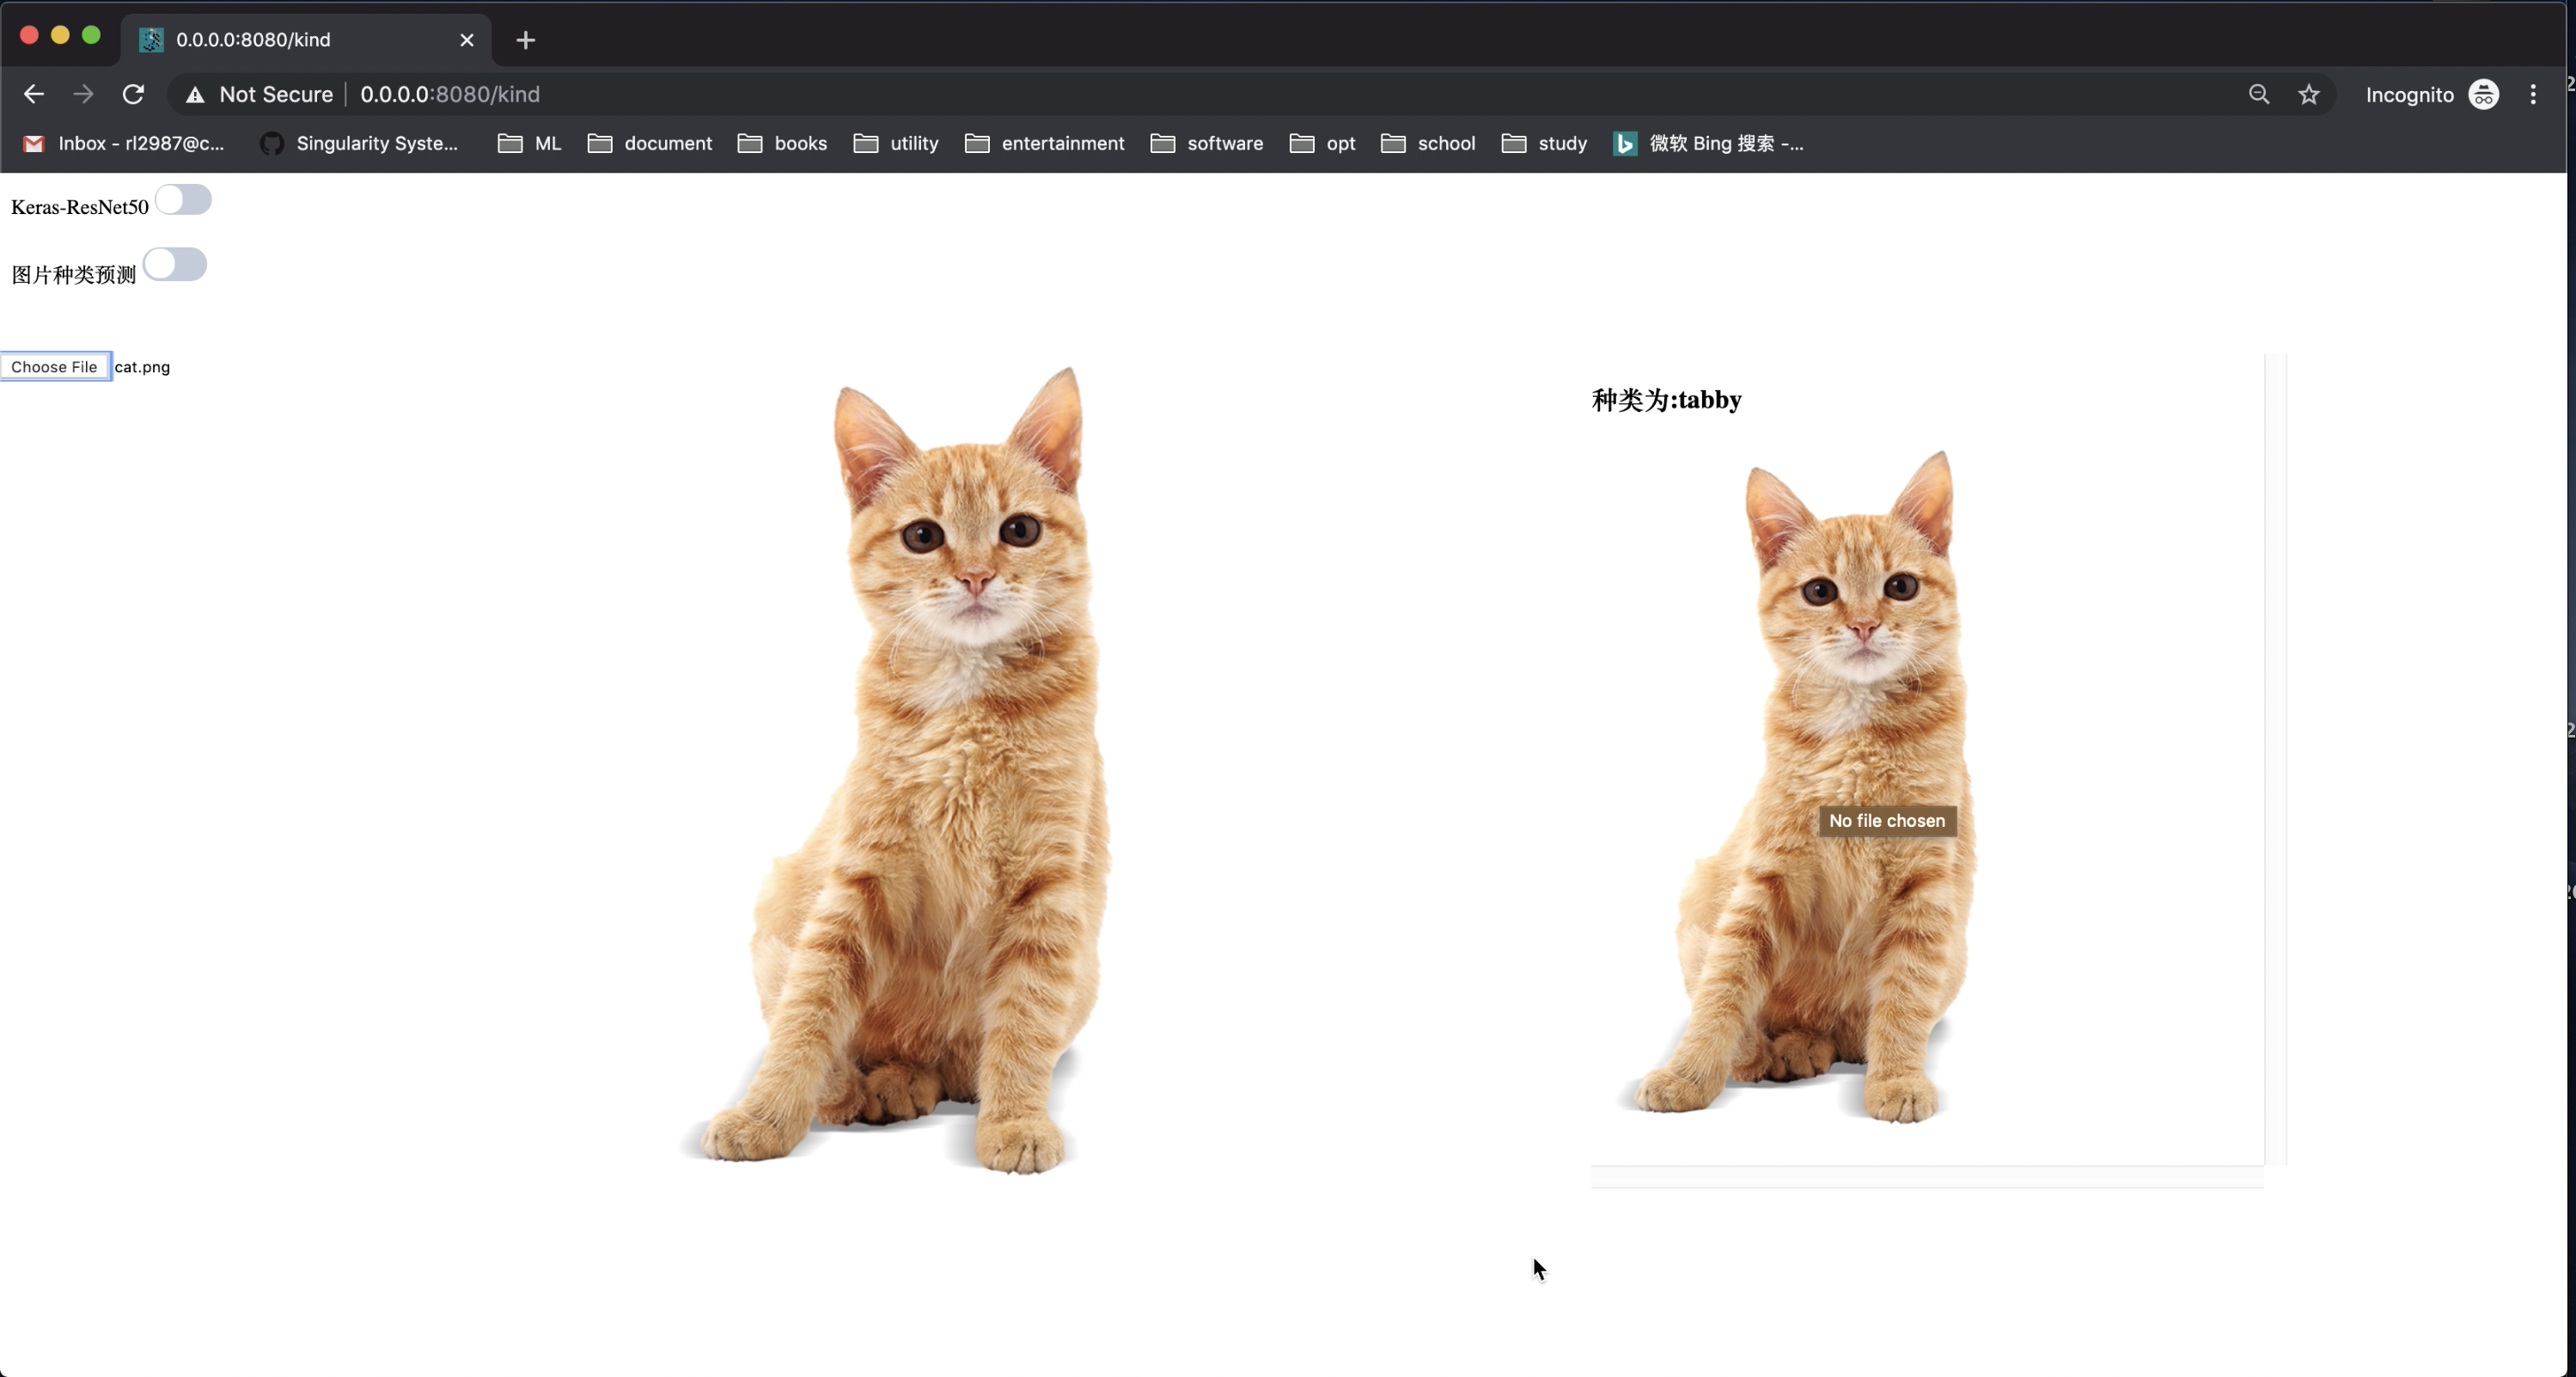Bookmark this page with star icon
The width and height of the screenshot is (2576, 1377).
pos(2308,94)
